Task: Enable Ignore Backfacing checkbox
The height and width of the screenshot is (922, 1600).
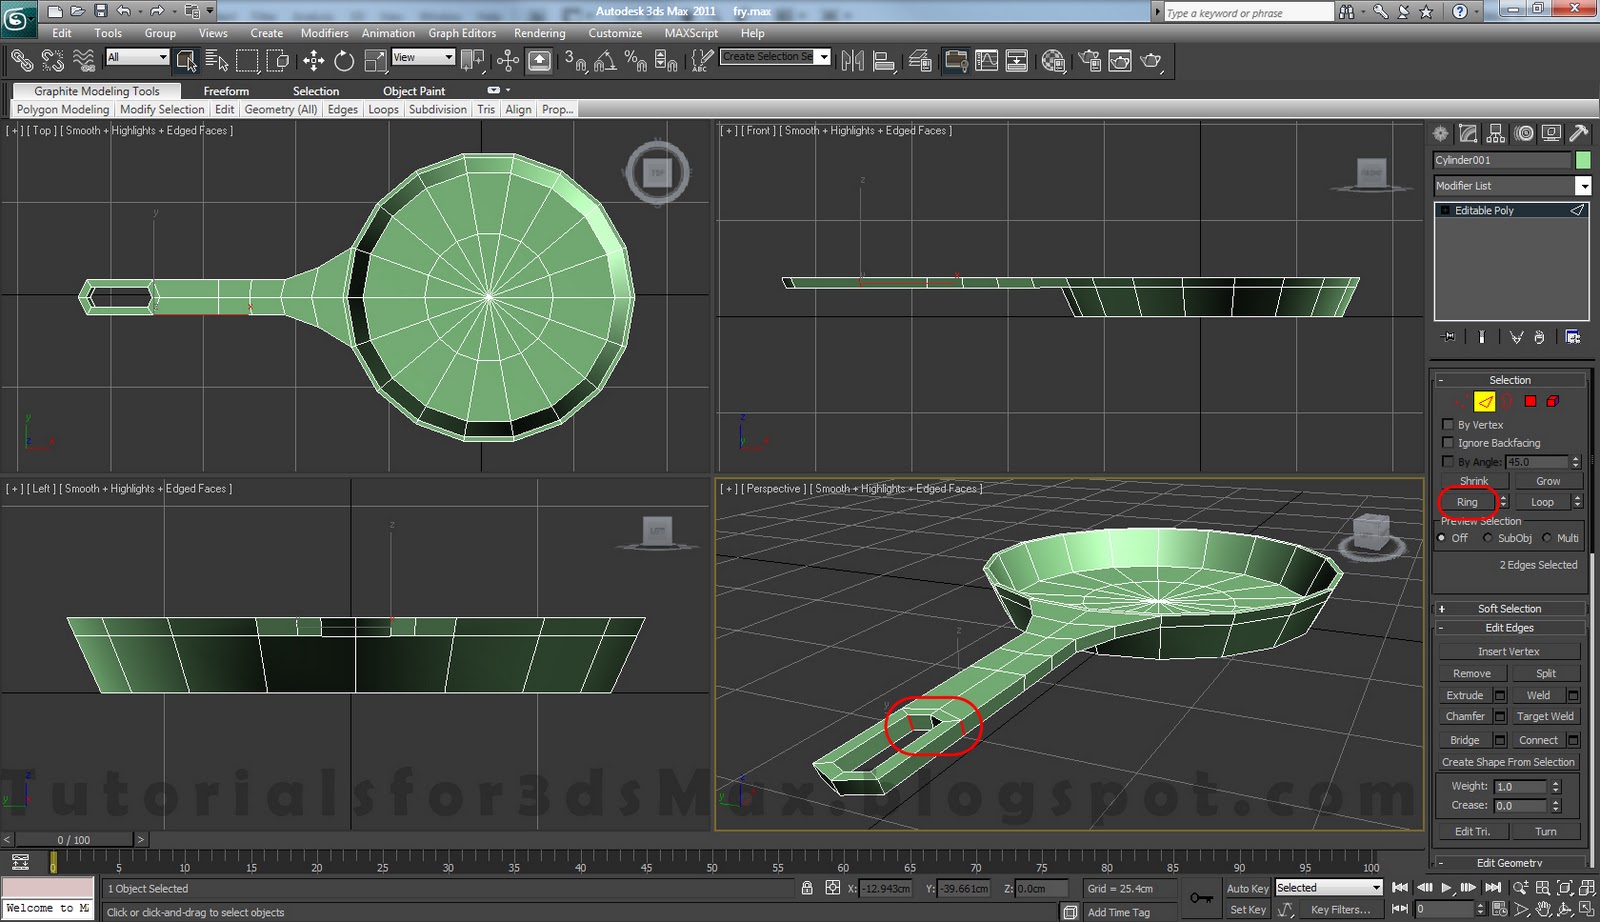Action: [x=1448, y=442]
